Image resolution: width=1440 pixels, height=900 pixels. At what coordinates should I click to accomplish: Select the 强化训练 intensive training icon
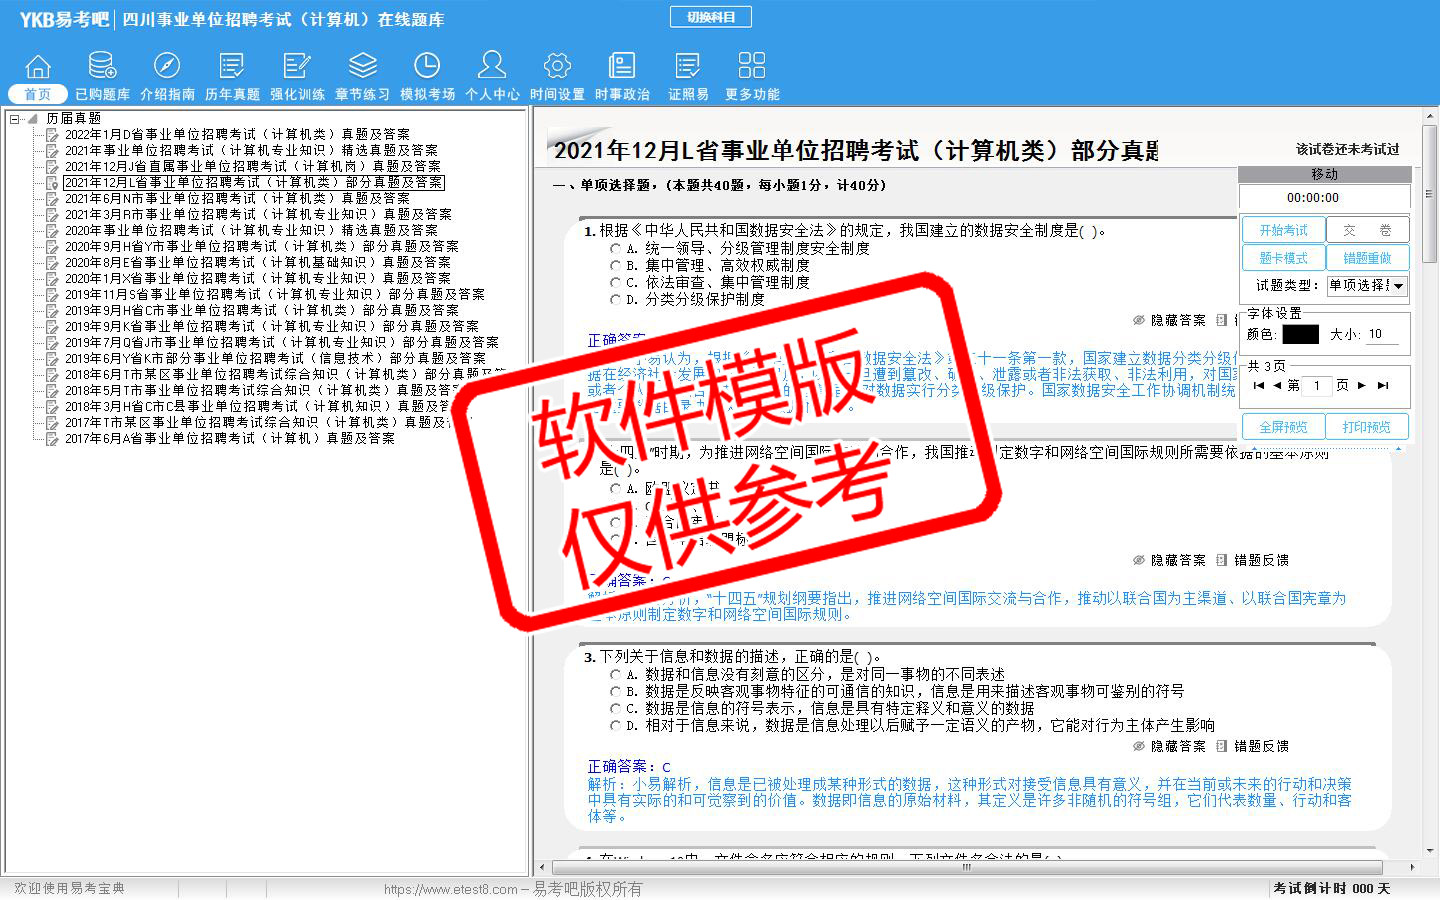297,67
